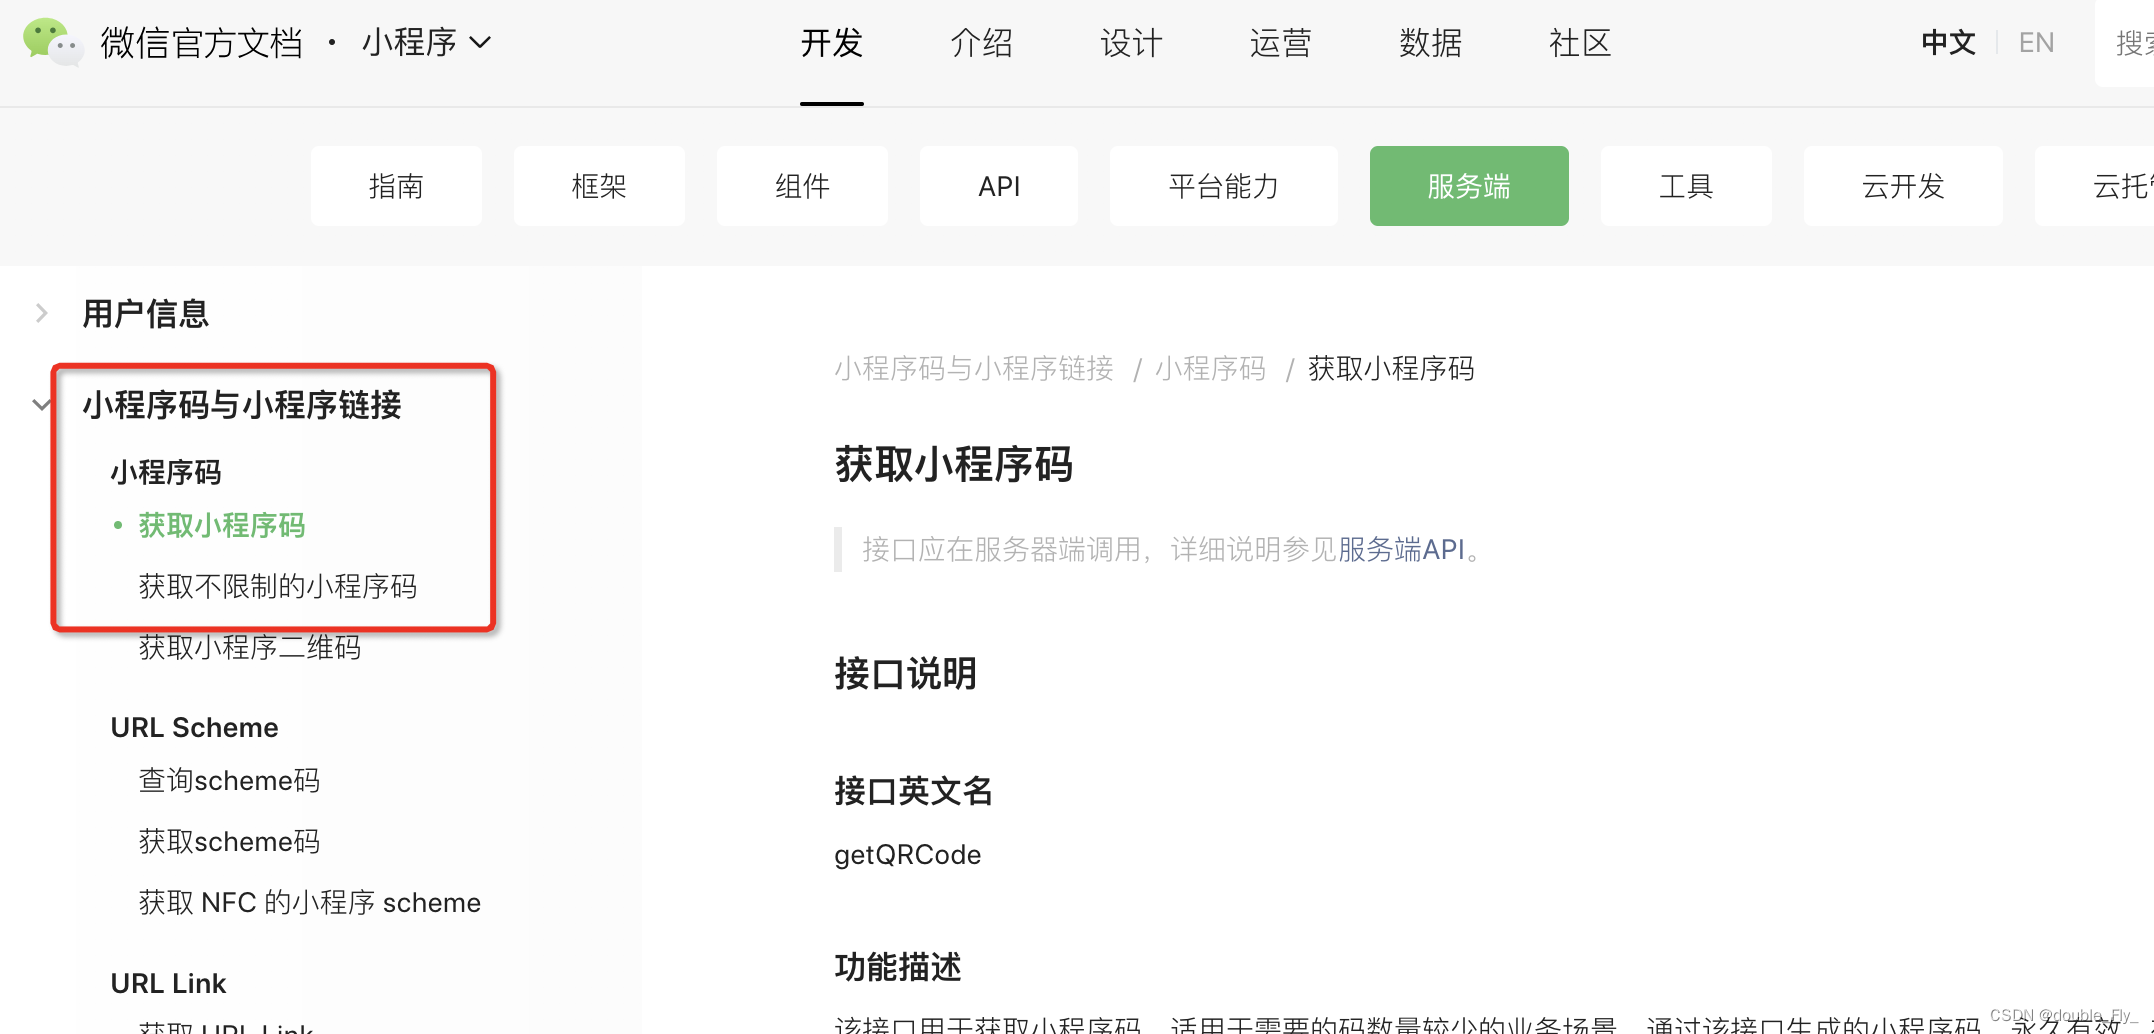Click breadcrumb 获取小程序码
2154x1034 pixels.
(x=1391, y=369)
